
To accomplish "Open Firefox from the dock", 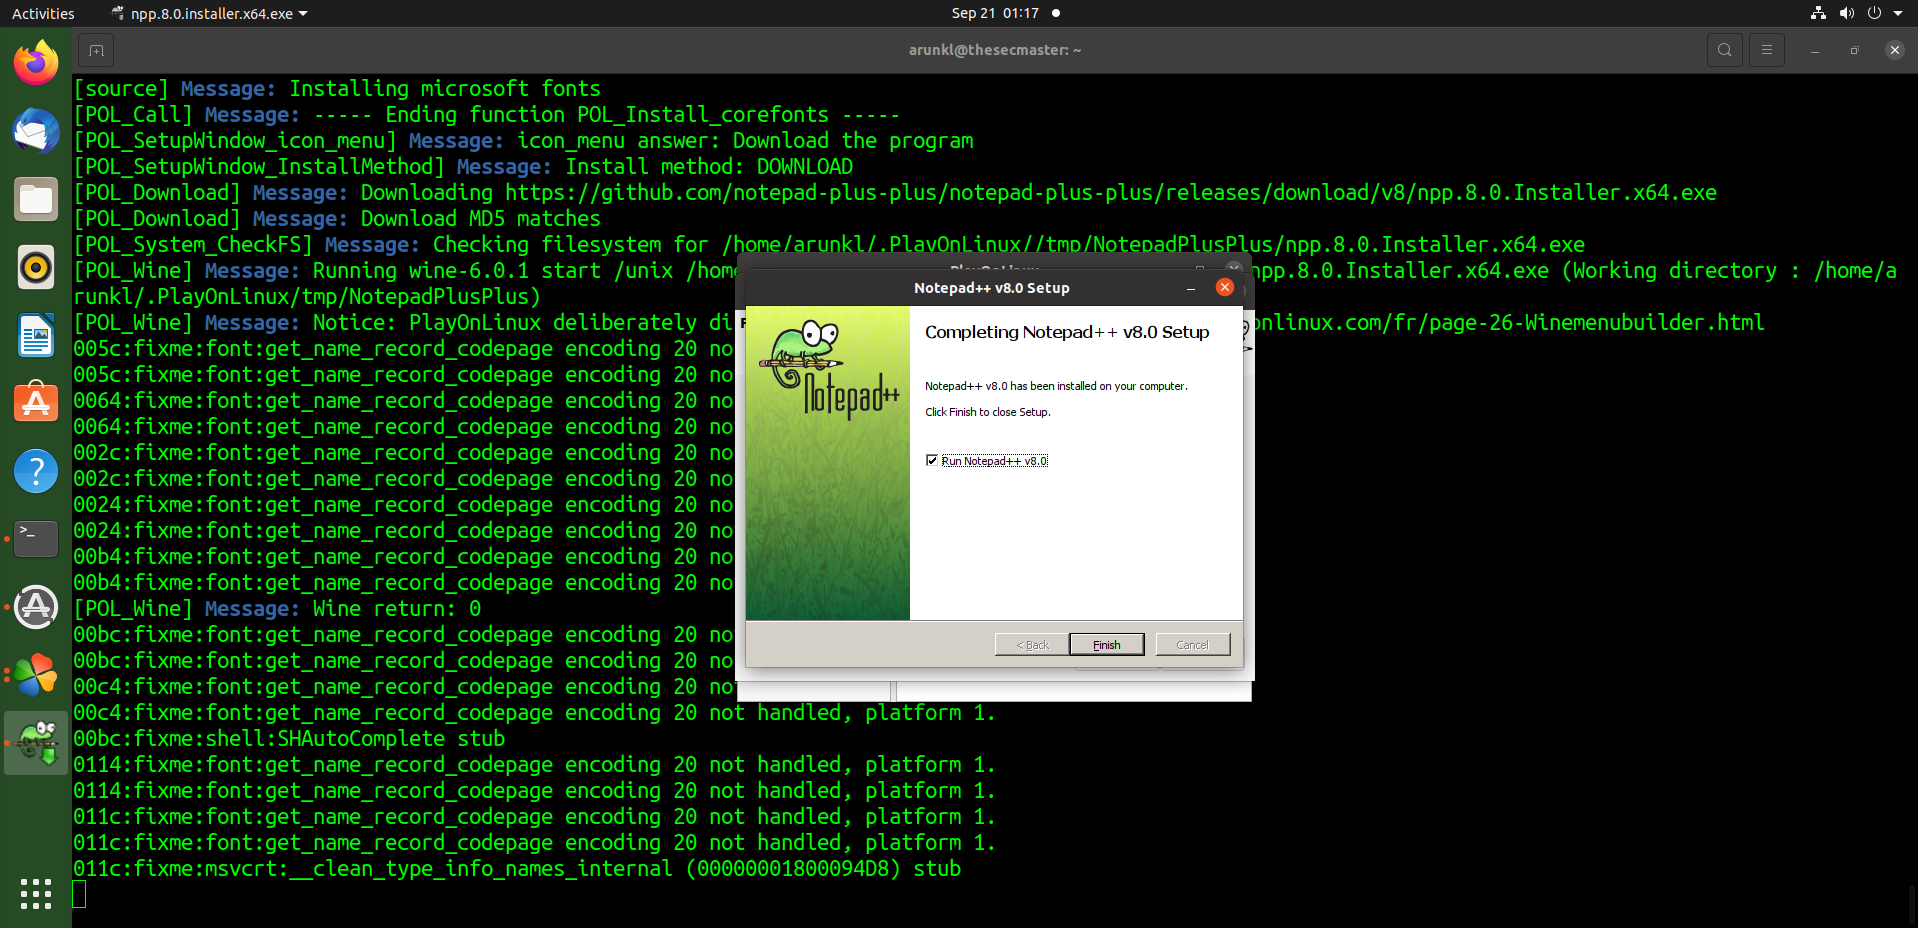I will coord(36,63).
